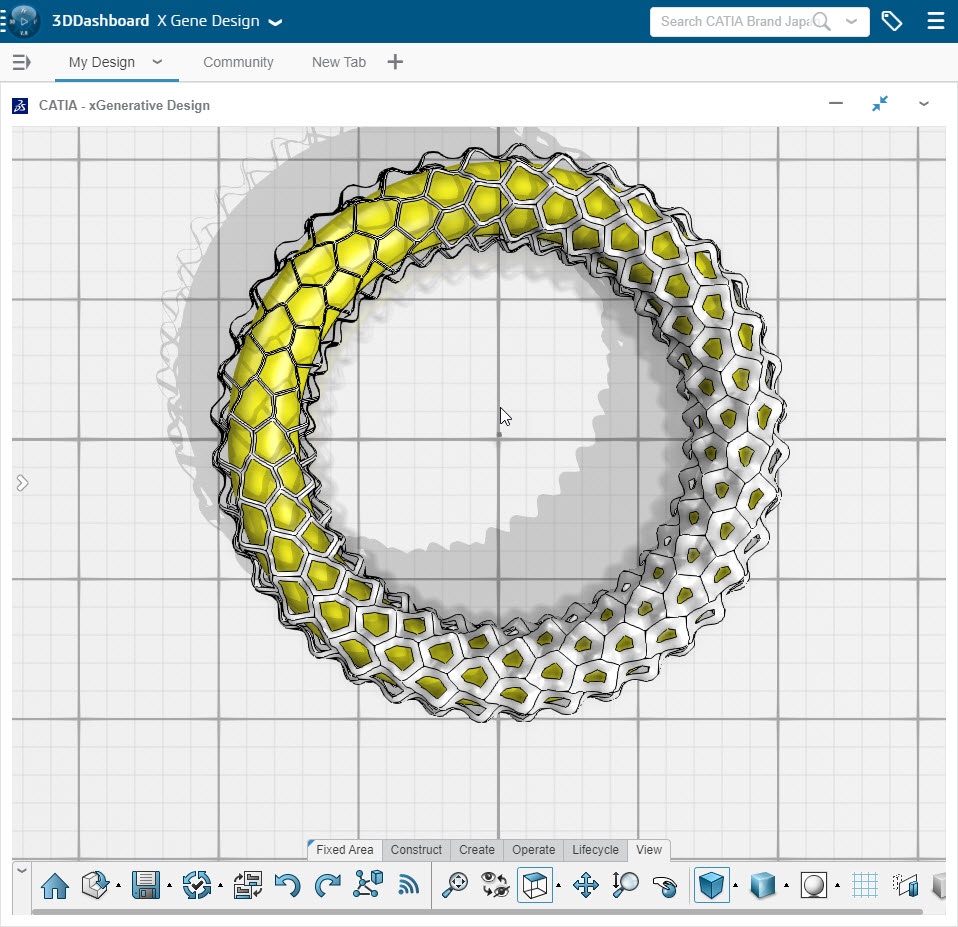
Task: Select the Pan four-arrow tool
Action: click(585, 885)
